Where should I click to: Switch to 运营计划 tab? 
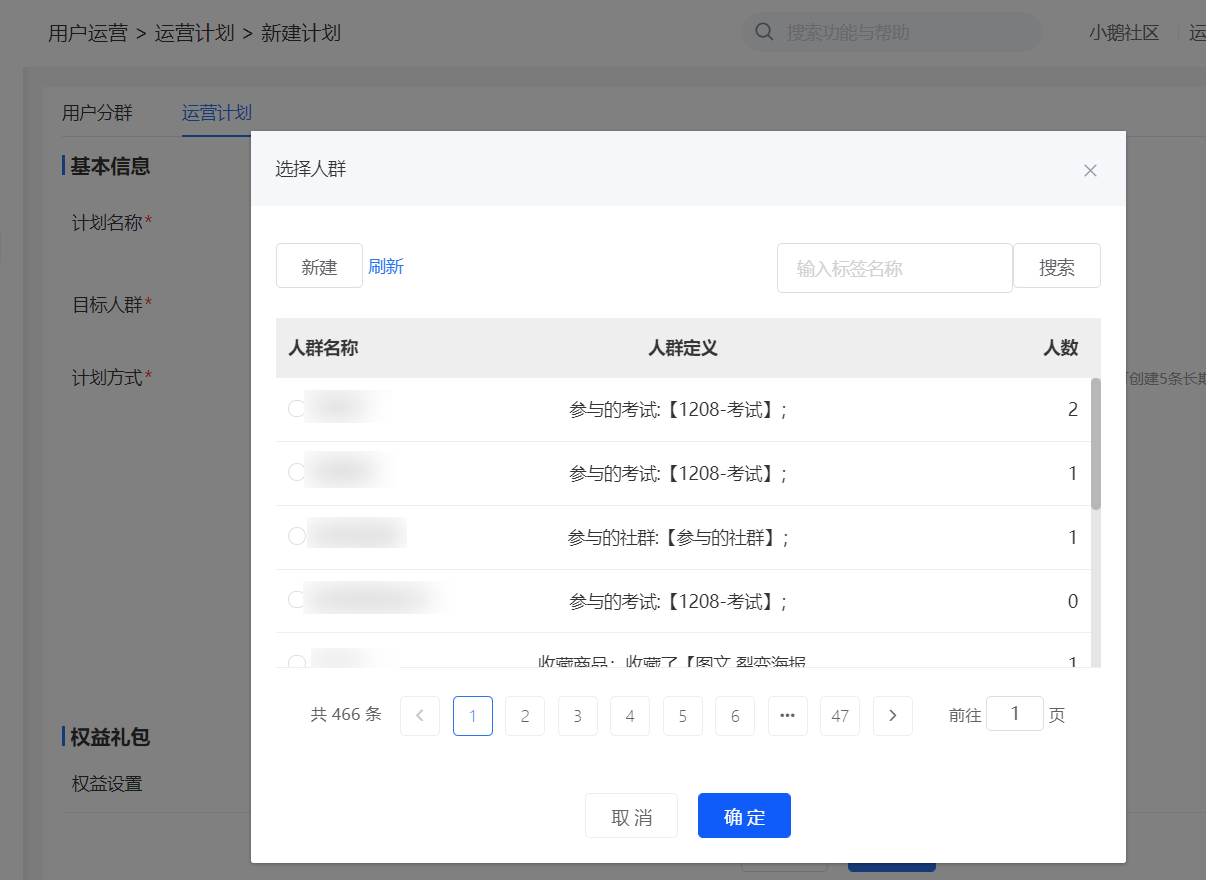pos(217,113)
